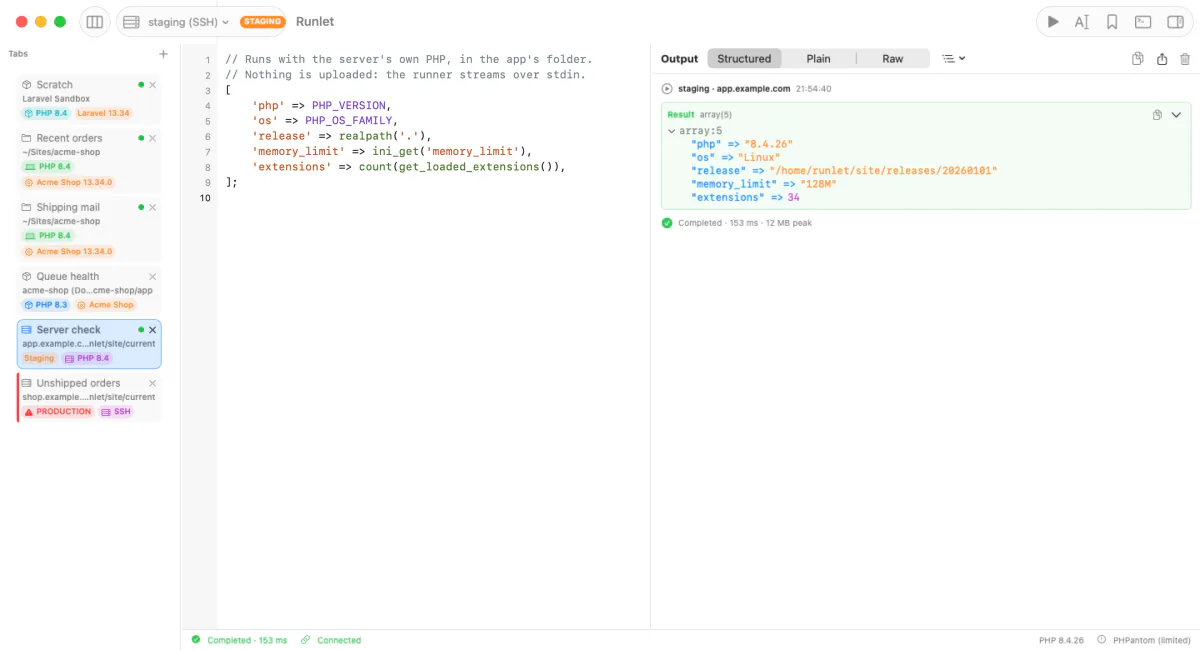Toggle the sidebar columns icon
The height and width of the screenshot is (650, 1200).
95,21
